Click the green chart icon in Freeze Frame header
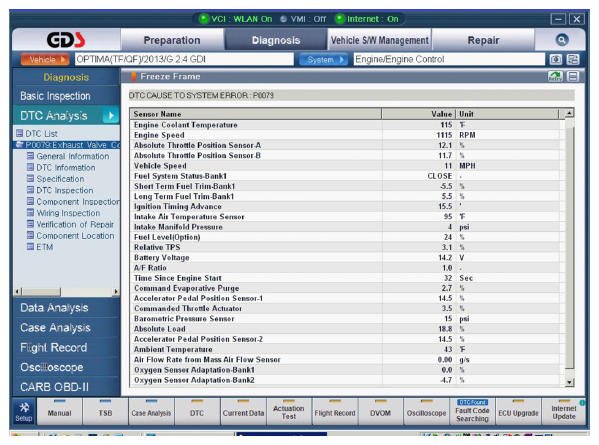 [x=555, y=76]
